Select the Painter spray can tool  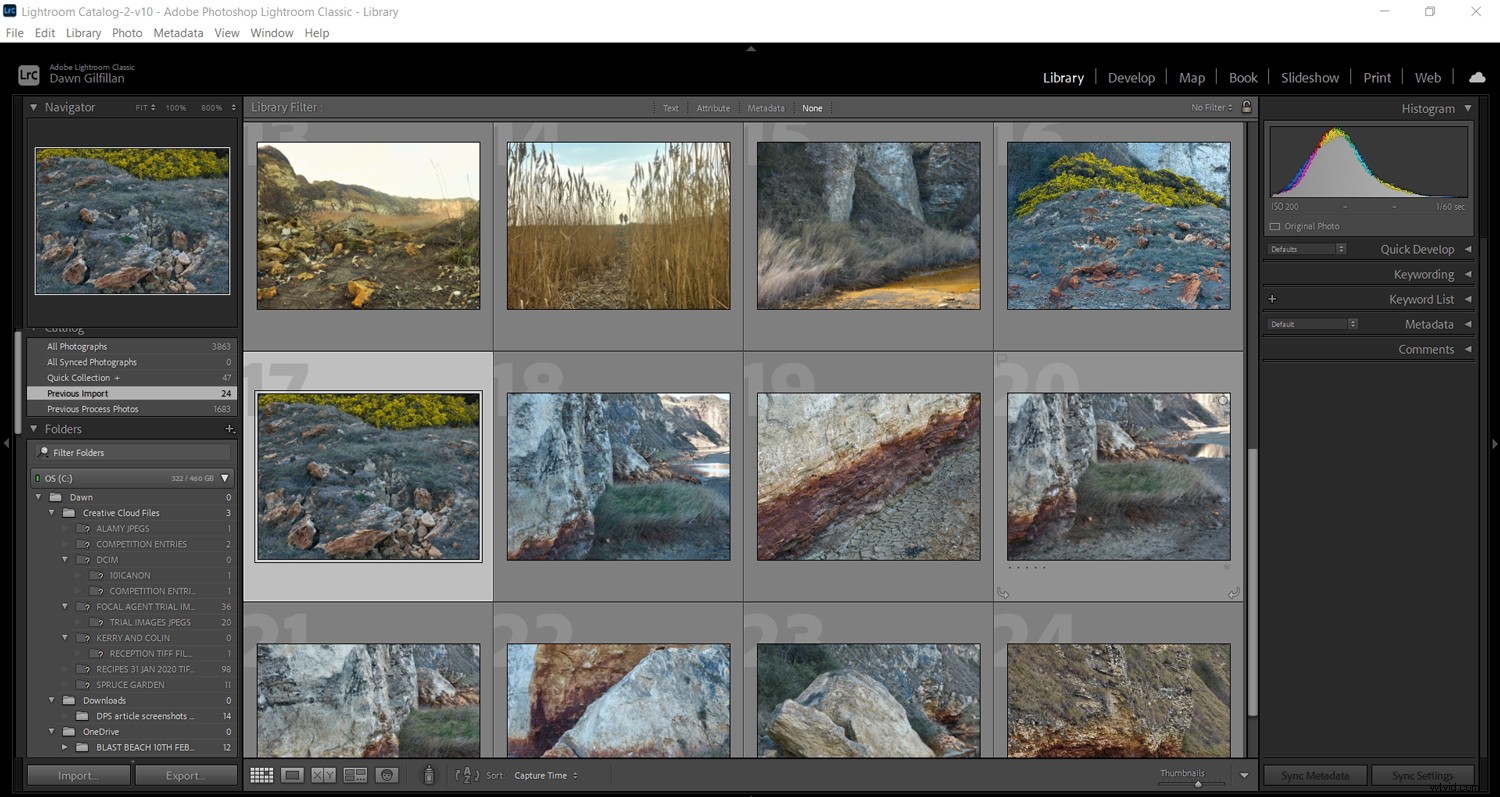click(x=428, y=775)
